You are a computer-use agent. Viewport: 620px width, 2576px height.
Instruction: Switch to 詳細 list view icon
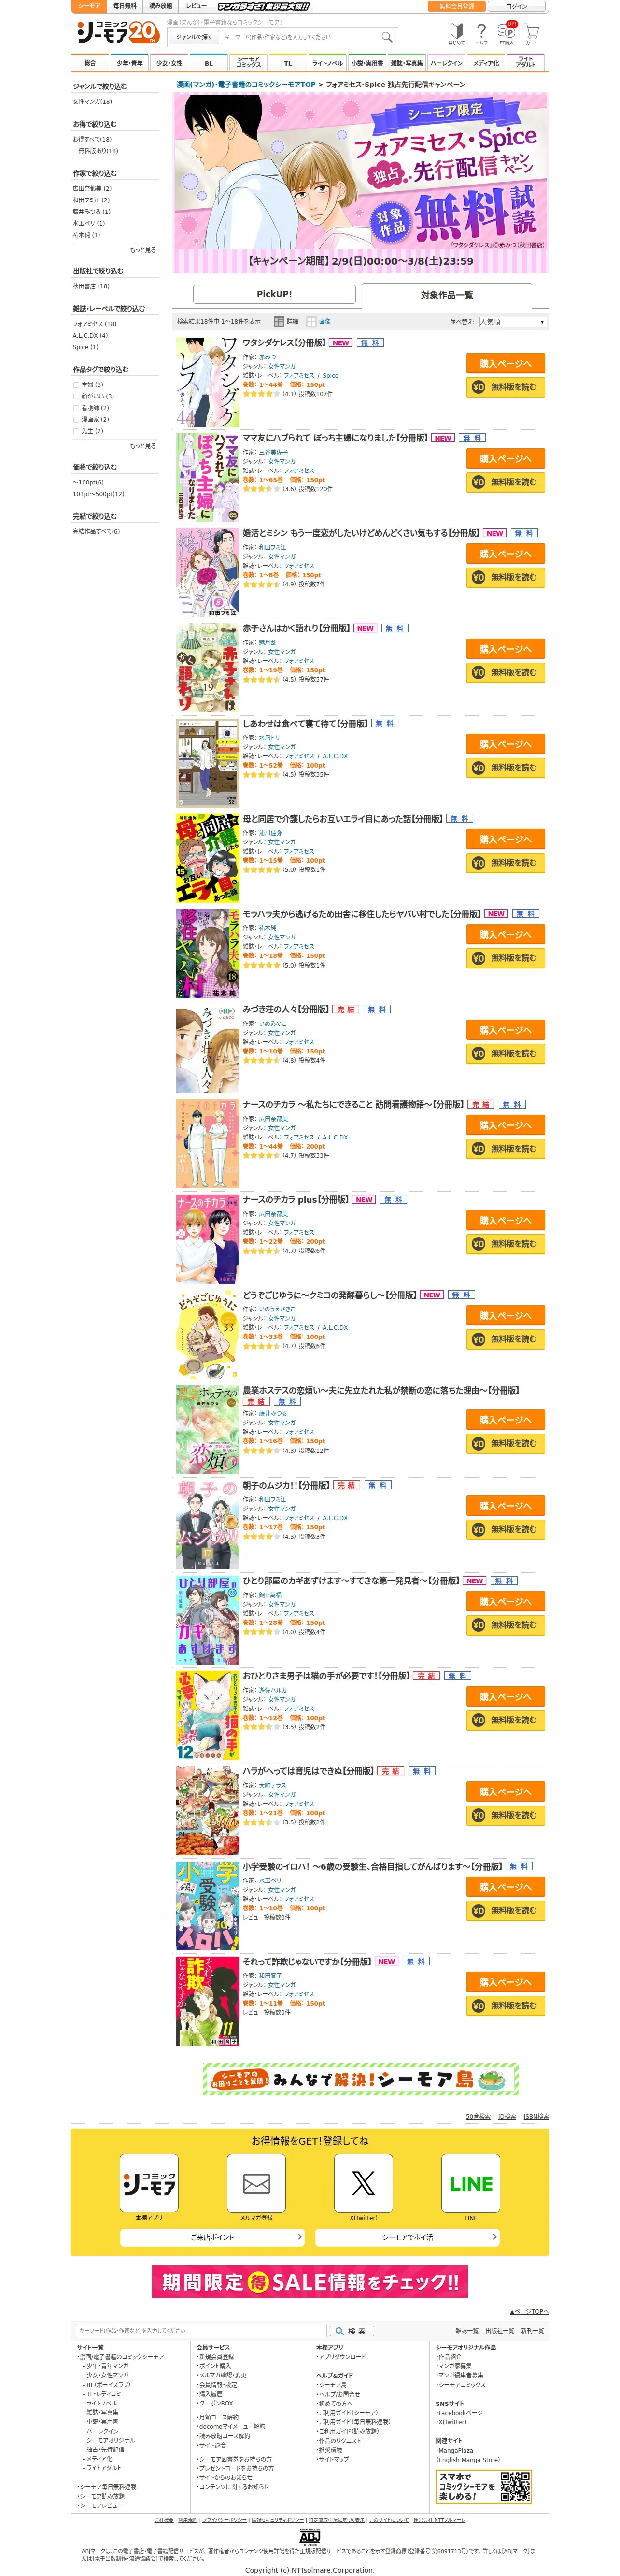click(279, 321)
